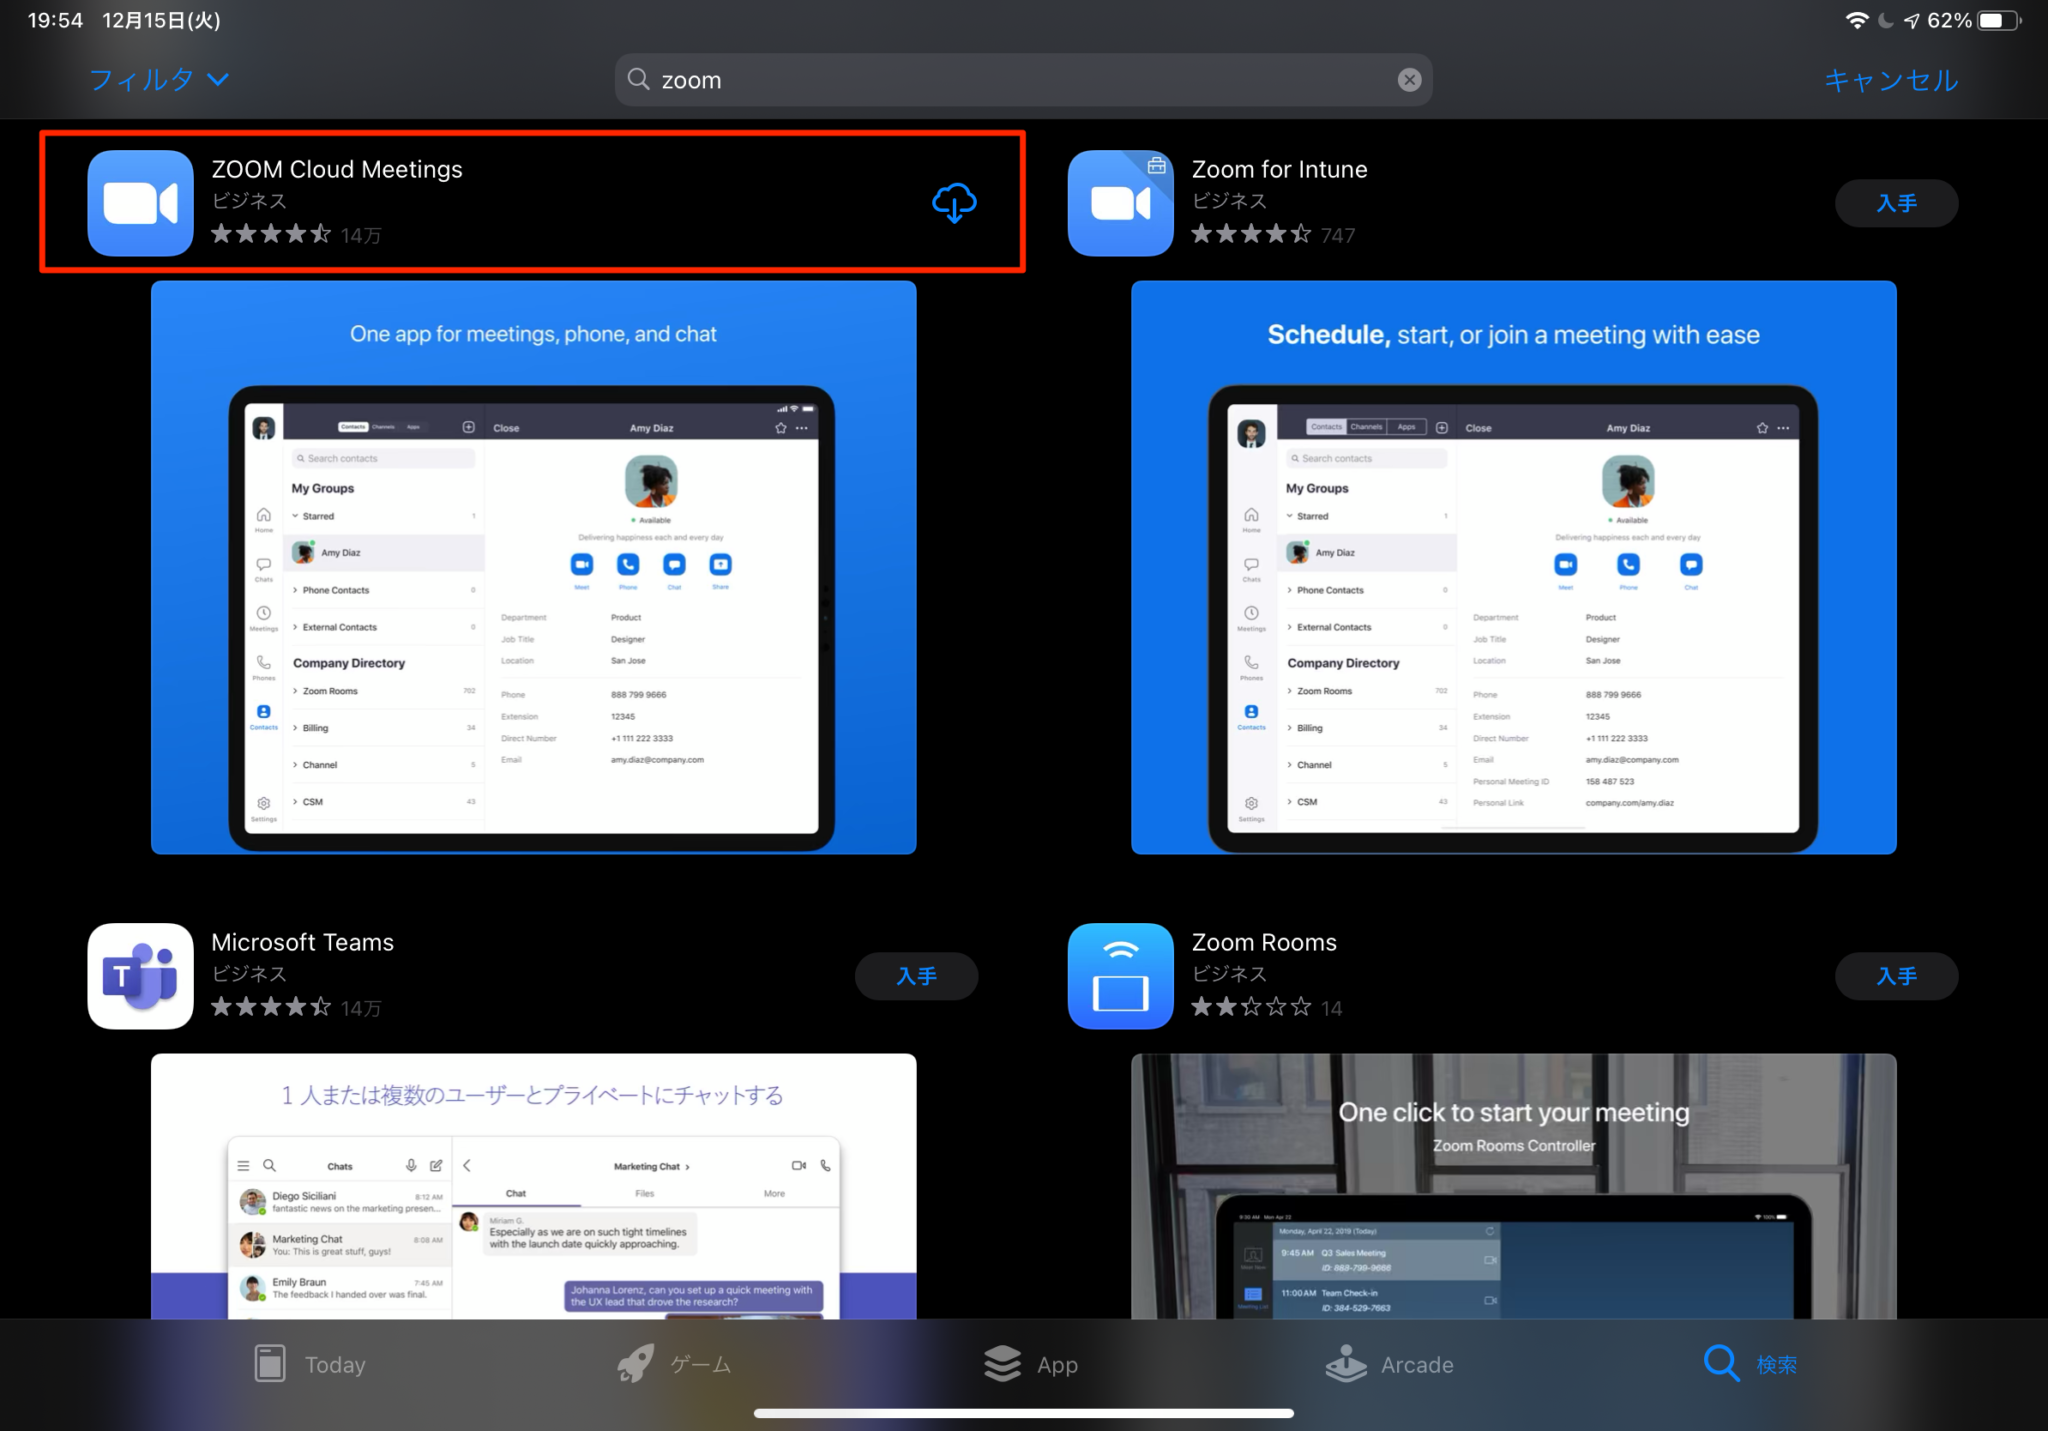
Task: Tap キャンセル to cancel search
Action: coord(1890,80)
